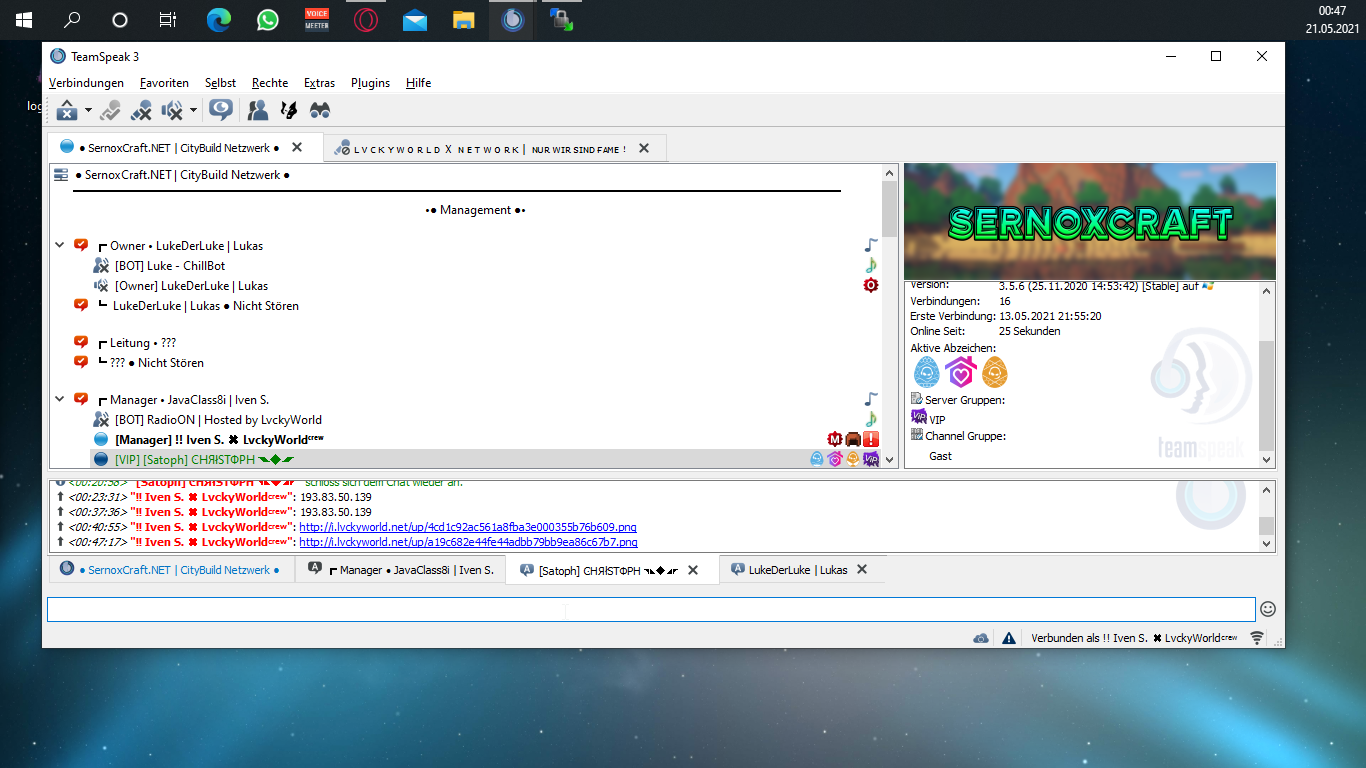The image size is (1366, 768).
Task: Click into the chat message input field
Action: tap(650, 609)
